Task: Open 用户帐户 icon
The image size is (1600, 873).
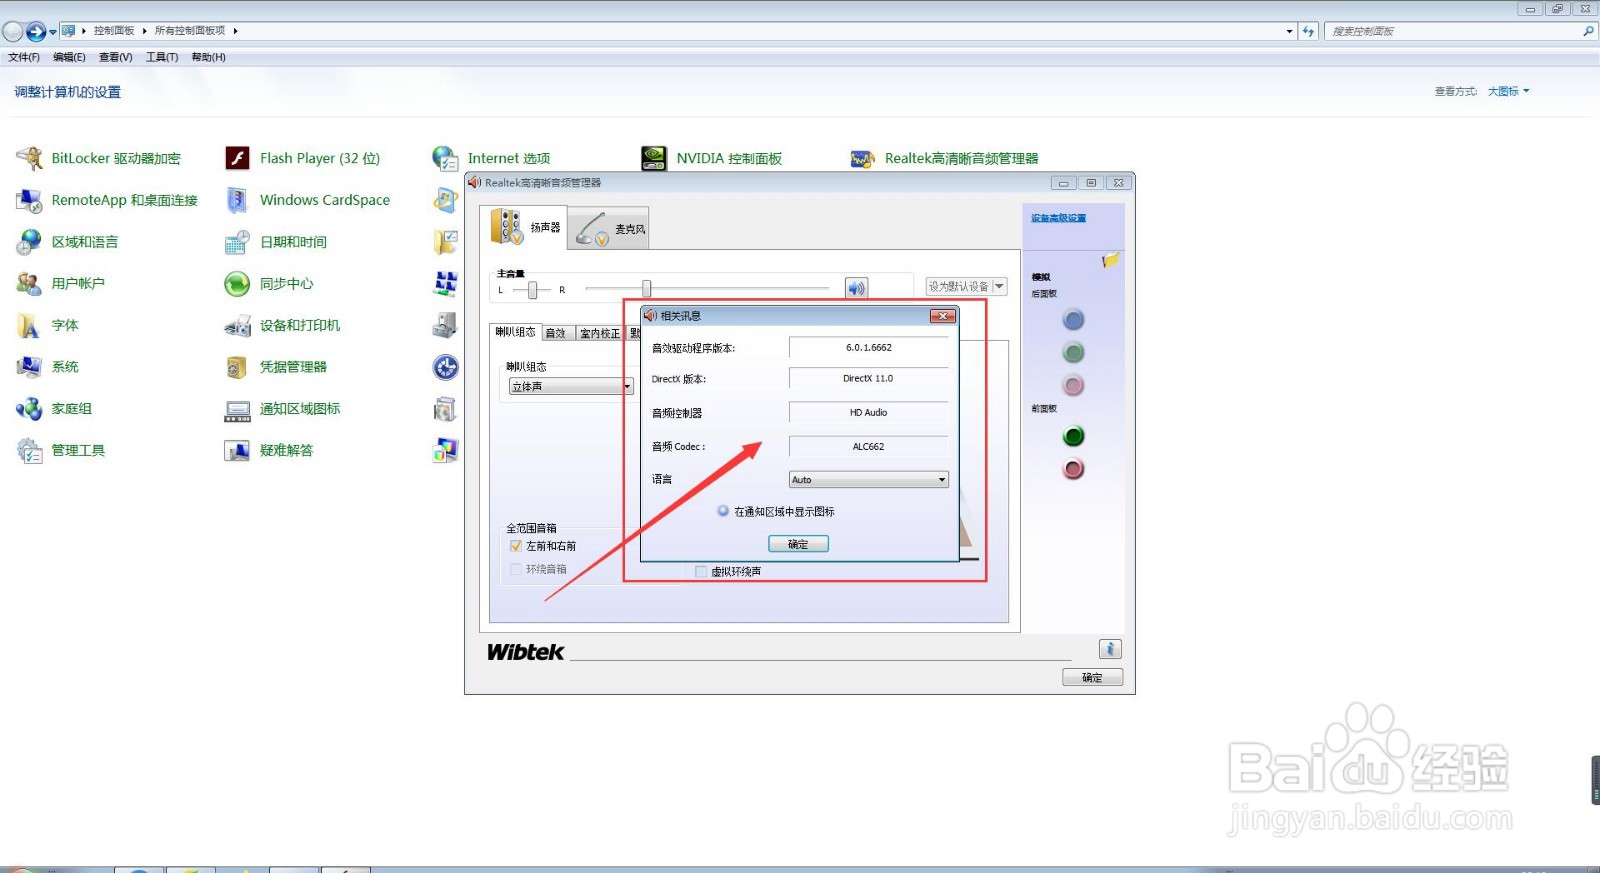Action: click(x=29, y=283)
